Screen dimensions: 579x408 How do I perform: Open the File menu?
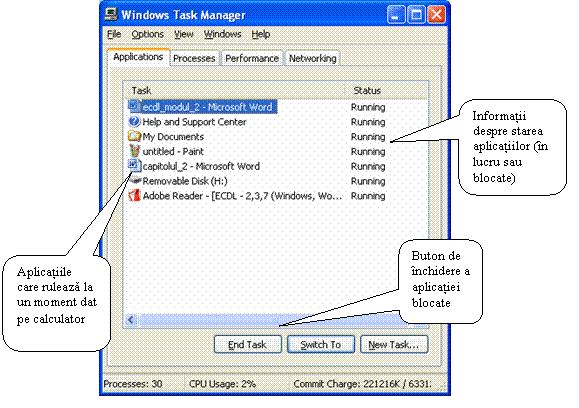(x=114, y=34)
